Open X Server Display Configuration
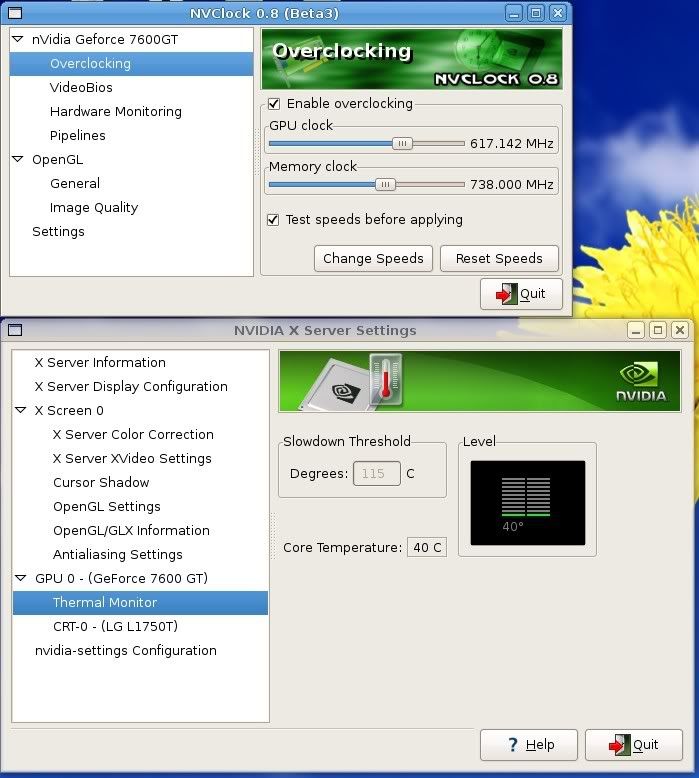 click(x=131, y=387)
